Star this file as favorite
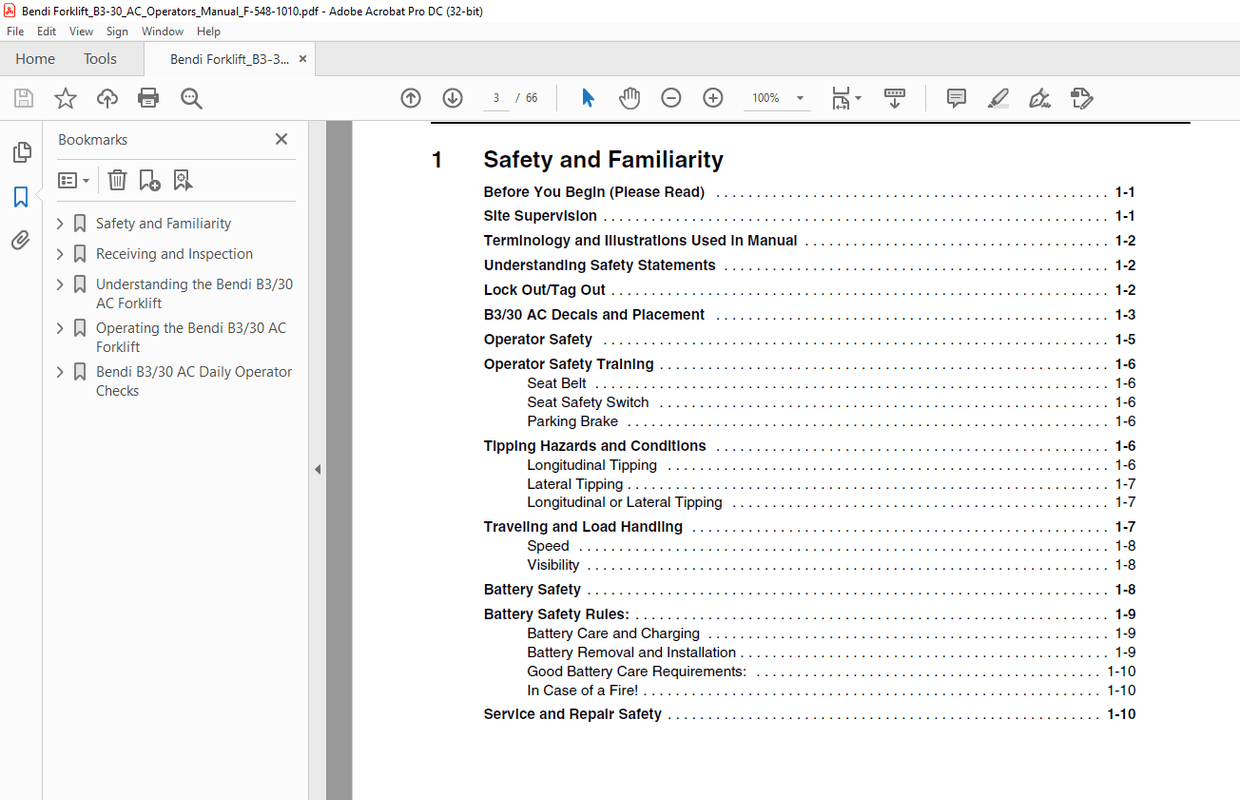 65,98
